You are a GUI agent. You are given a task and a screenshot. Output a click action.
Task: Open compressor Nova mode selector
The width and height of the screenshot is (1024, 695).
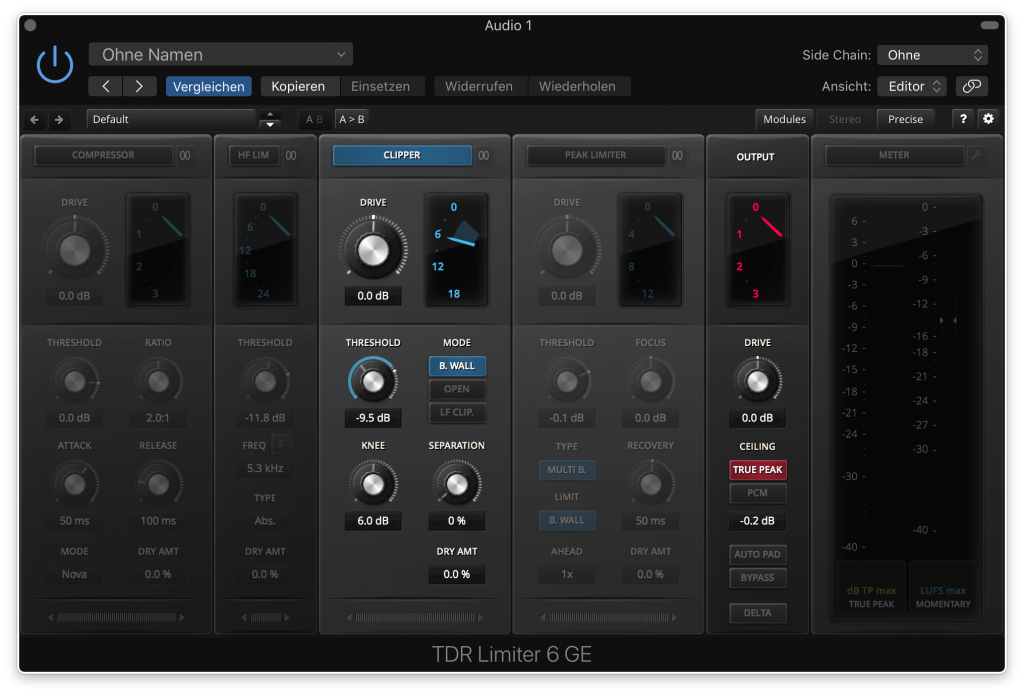[74, 574]
